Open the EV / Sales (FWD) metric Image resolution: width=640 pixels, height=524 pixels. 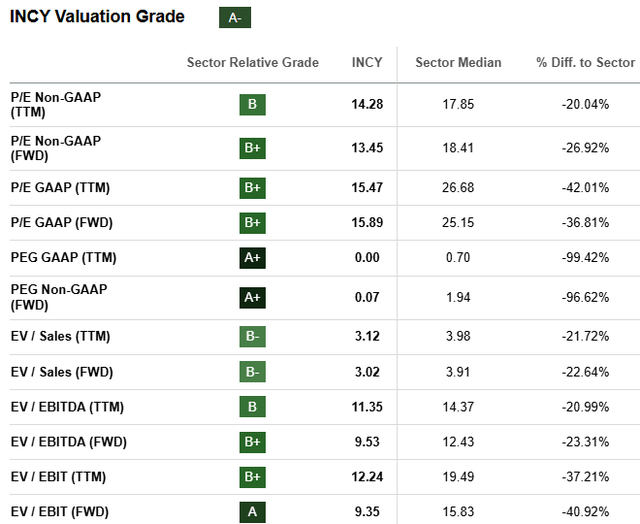[62, 372]
